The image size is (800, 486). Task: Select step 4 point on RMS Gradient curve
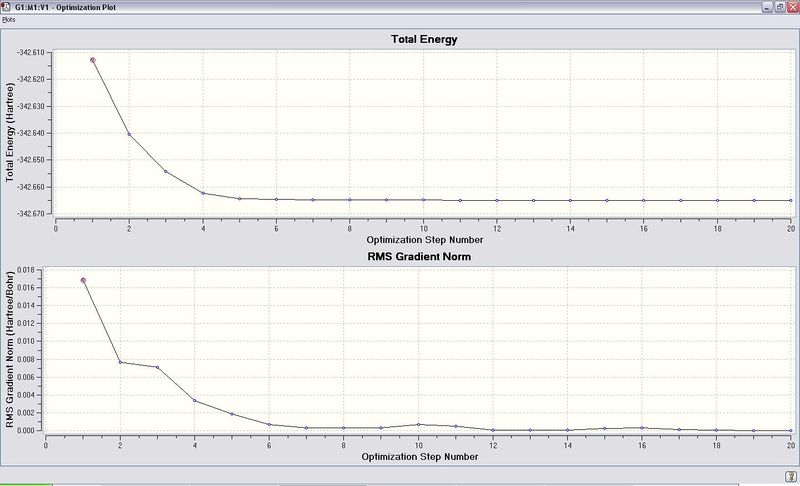[195, 400]
